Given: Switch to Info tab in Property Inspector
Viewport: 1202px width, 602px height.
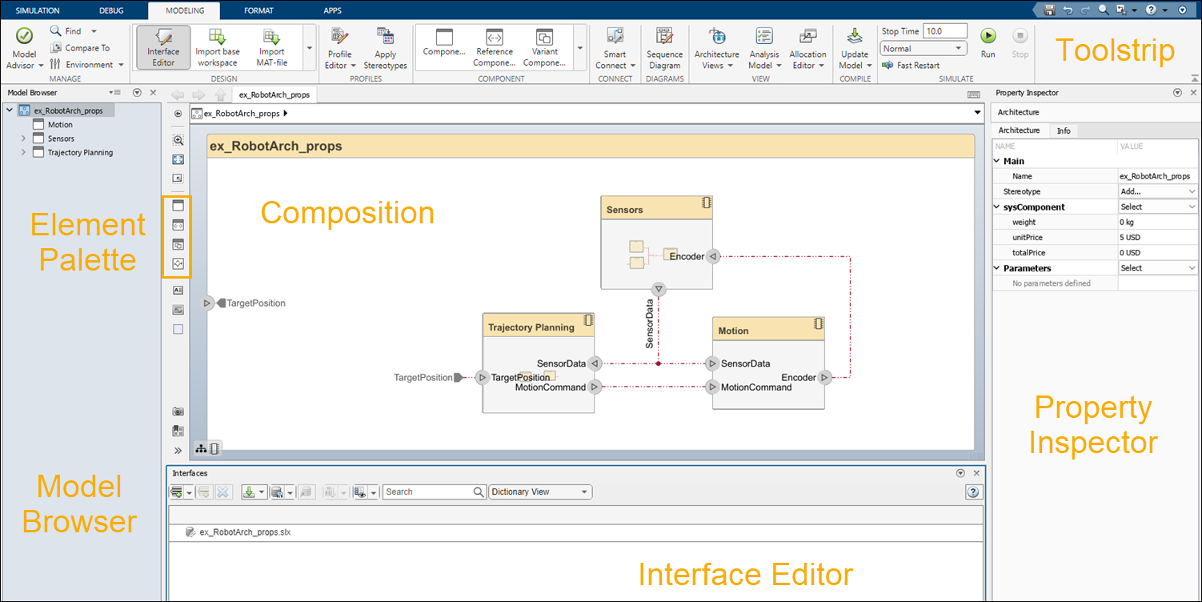Looking at the screenshot, I should tap(1063, 130).
